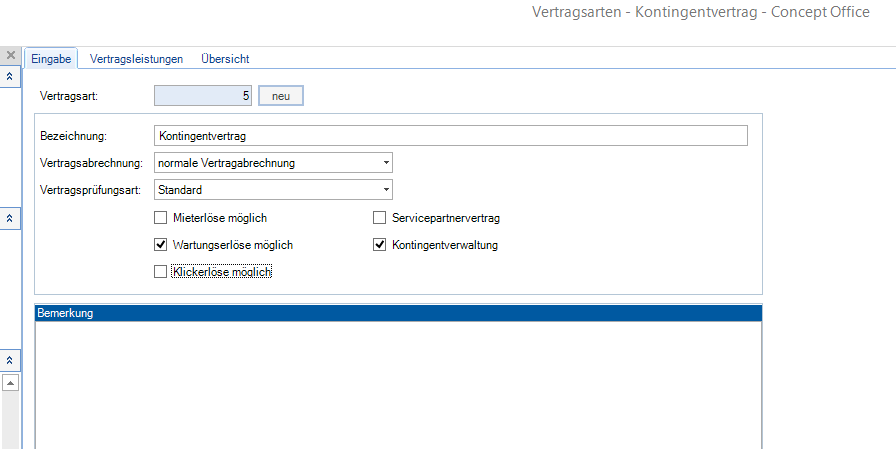896x449 pixels.
Task: Focus the Vertragsart number field
Action: pos(203,96)
